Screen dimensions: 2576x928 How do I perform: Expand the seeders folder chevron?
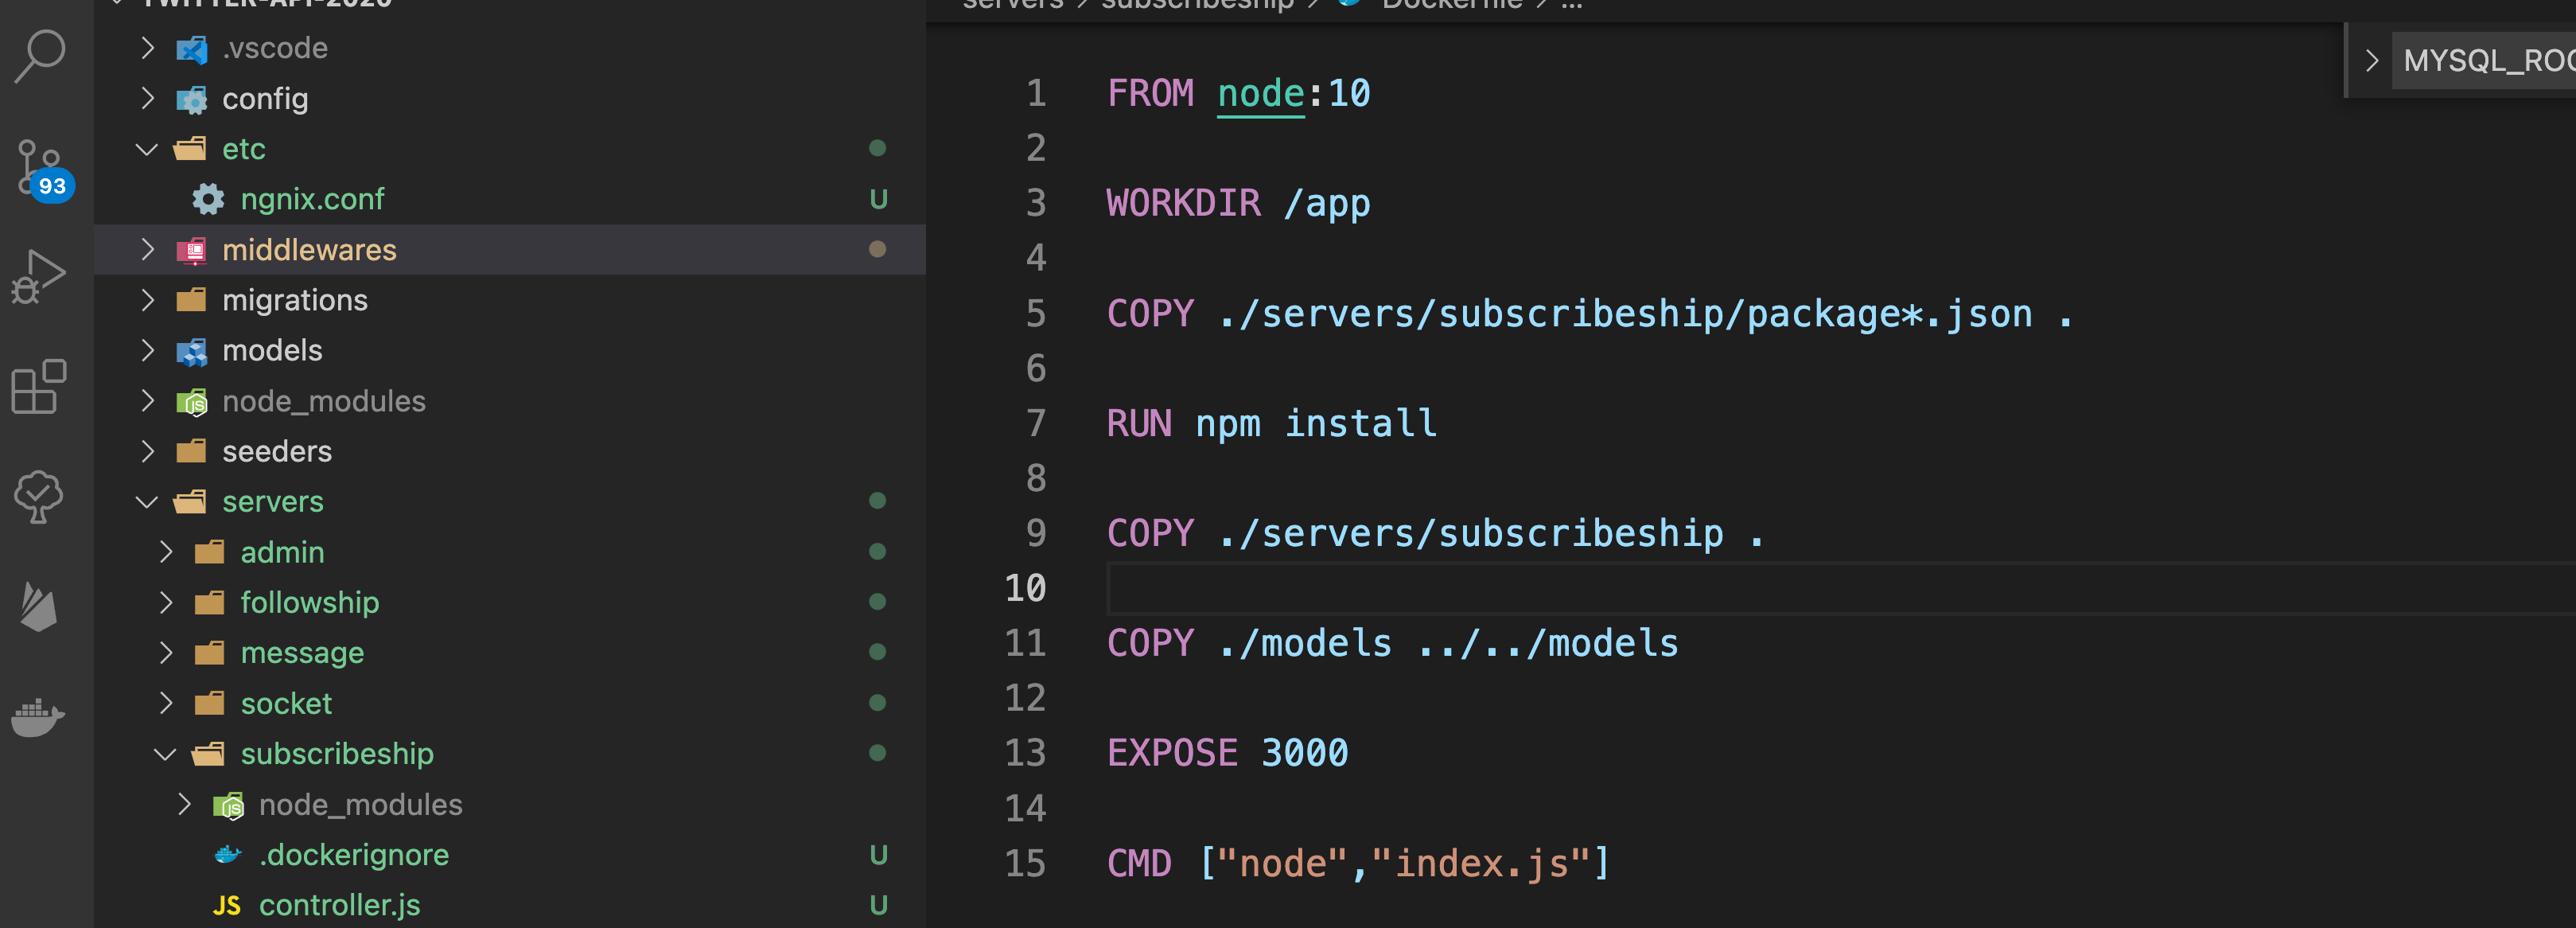pos(148,451)
